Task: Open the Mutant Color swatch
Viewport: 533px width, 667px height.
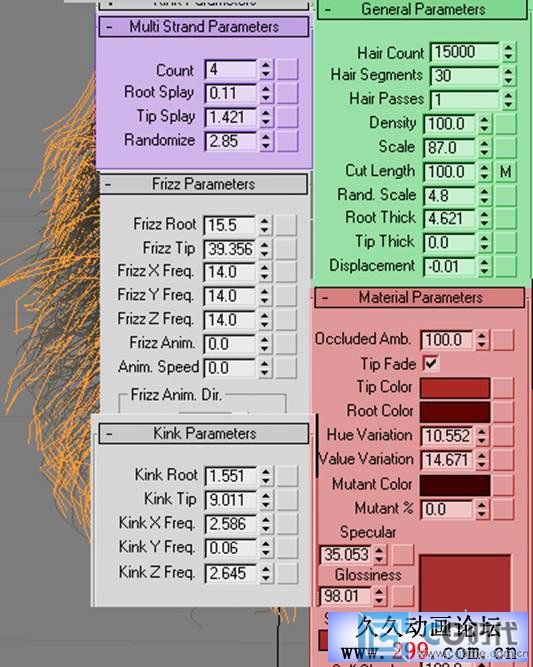Action: [x=455, y=485]
